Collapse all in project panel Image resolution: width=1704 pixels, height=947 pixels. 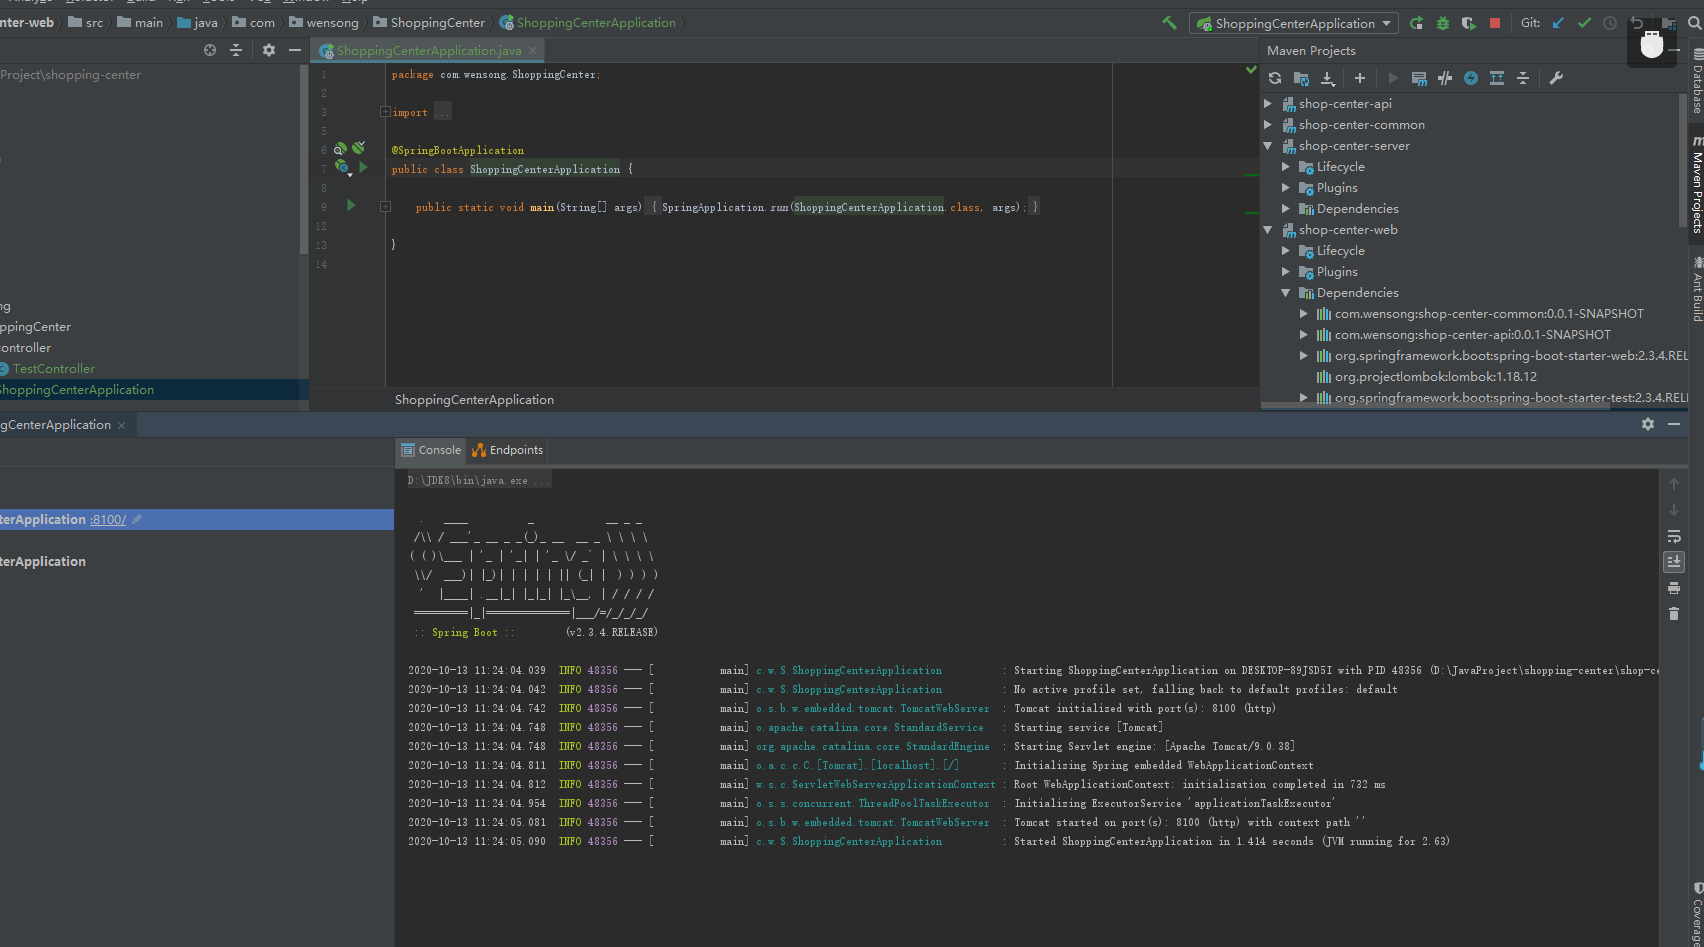[236, 50]
